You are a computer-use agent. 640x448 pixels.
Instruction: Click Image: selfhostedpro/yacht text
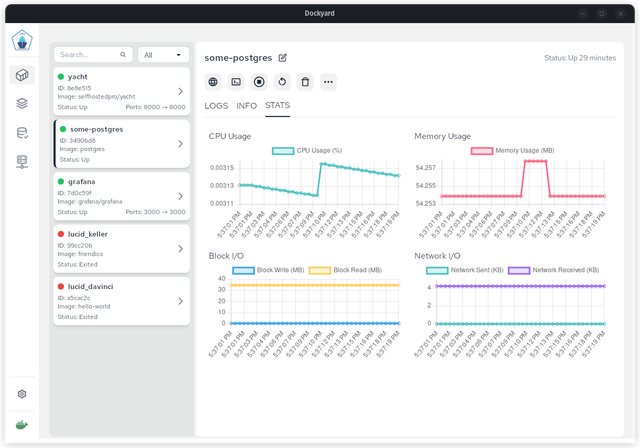point(96,97)
